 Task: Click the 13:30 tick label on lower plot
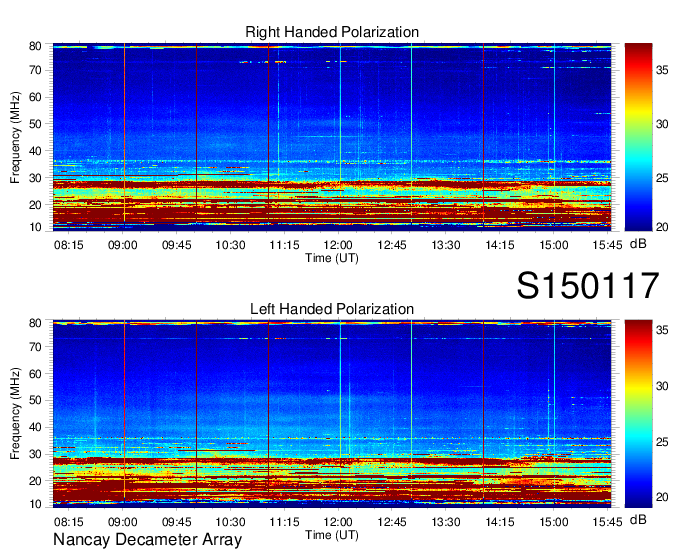pos(446,522)
